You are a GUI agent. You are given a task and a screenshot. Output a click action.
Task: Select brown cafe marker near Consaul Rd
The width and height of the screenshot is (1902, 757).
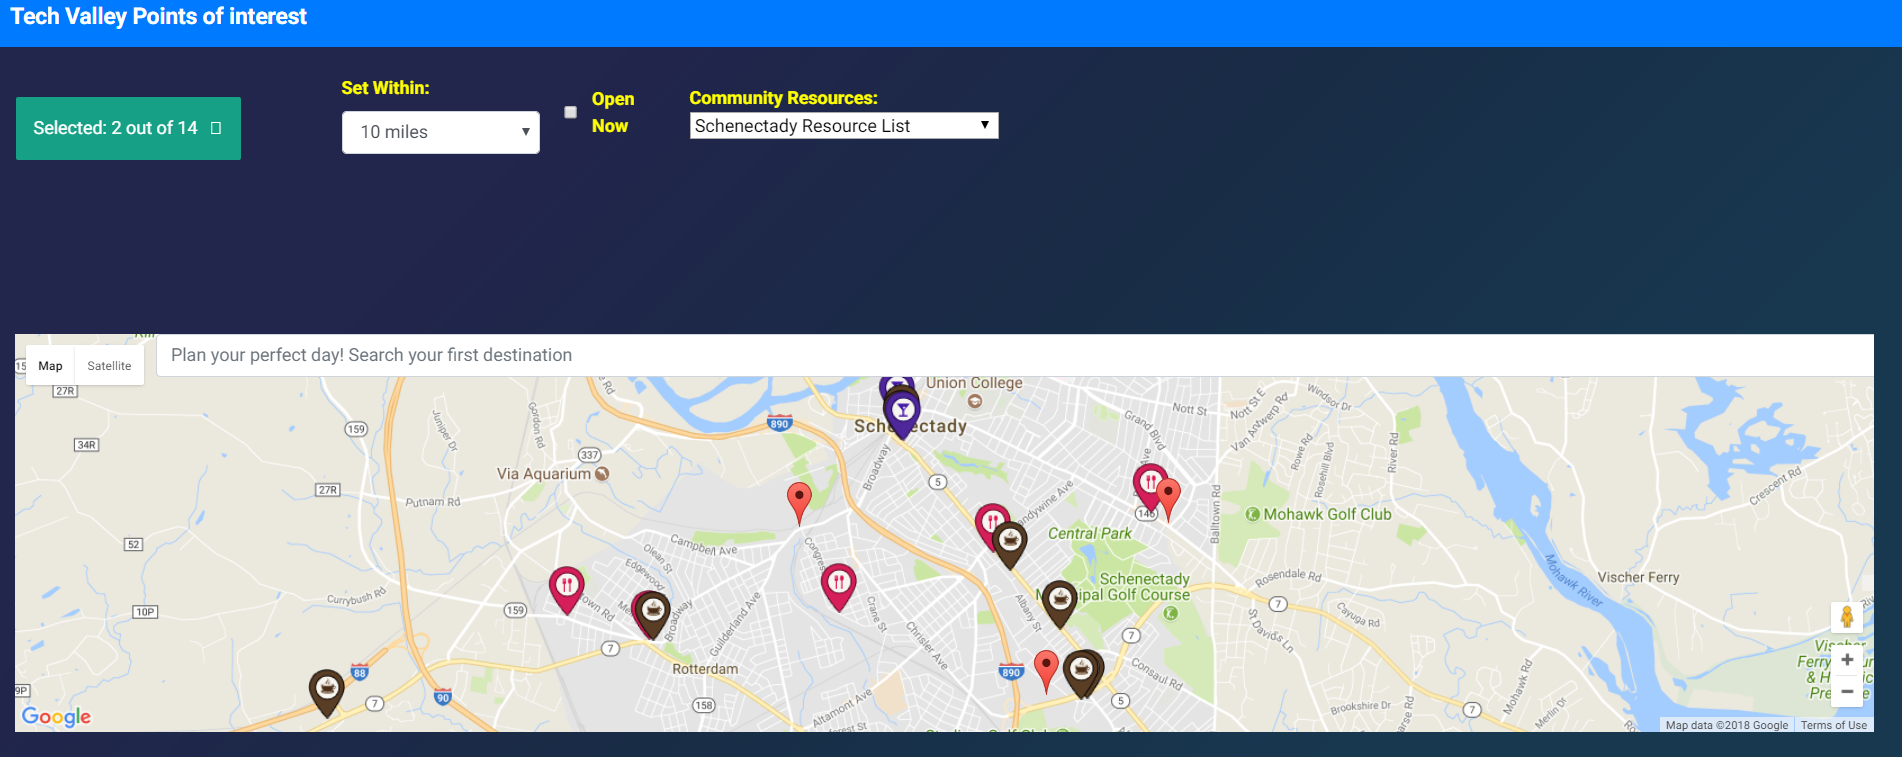(1081, 673)
